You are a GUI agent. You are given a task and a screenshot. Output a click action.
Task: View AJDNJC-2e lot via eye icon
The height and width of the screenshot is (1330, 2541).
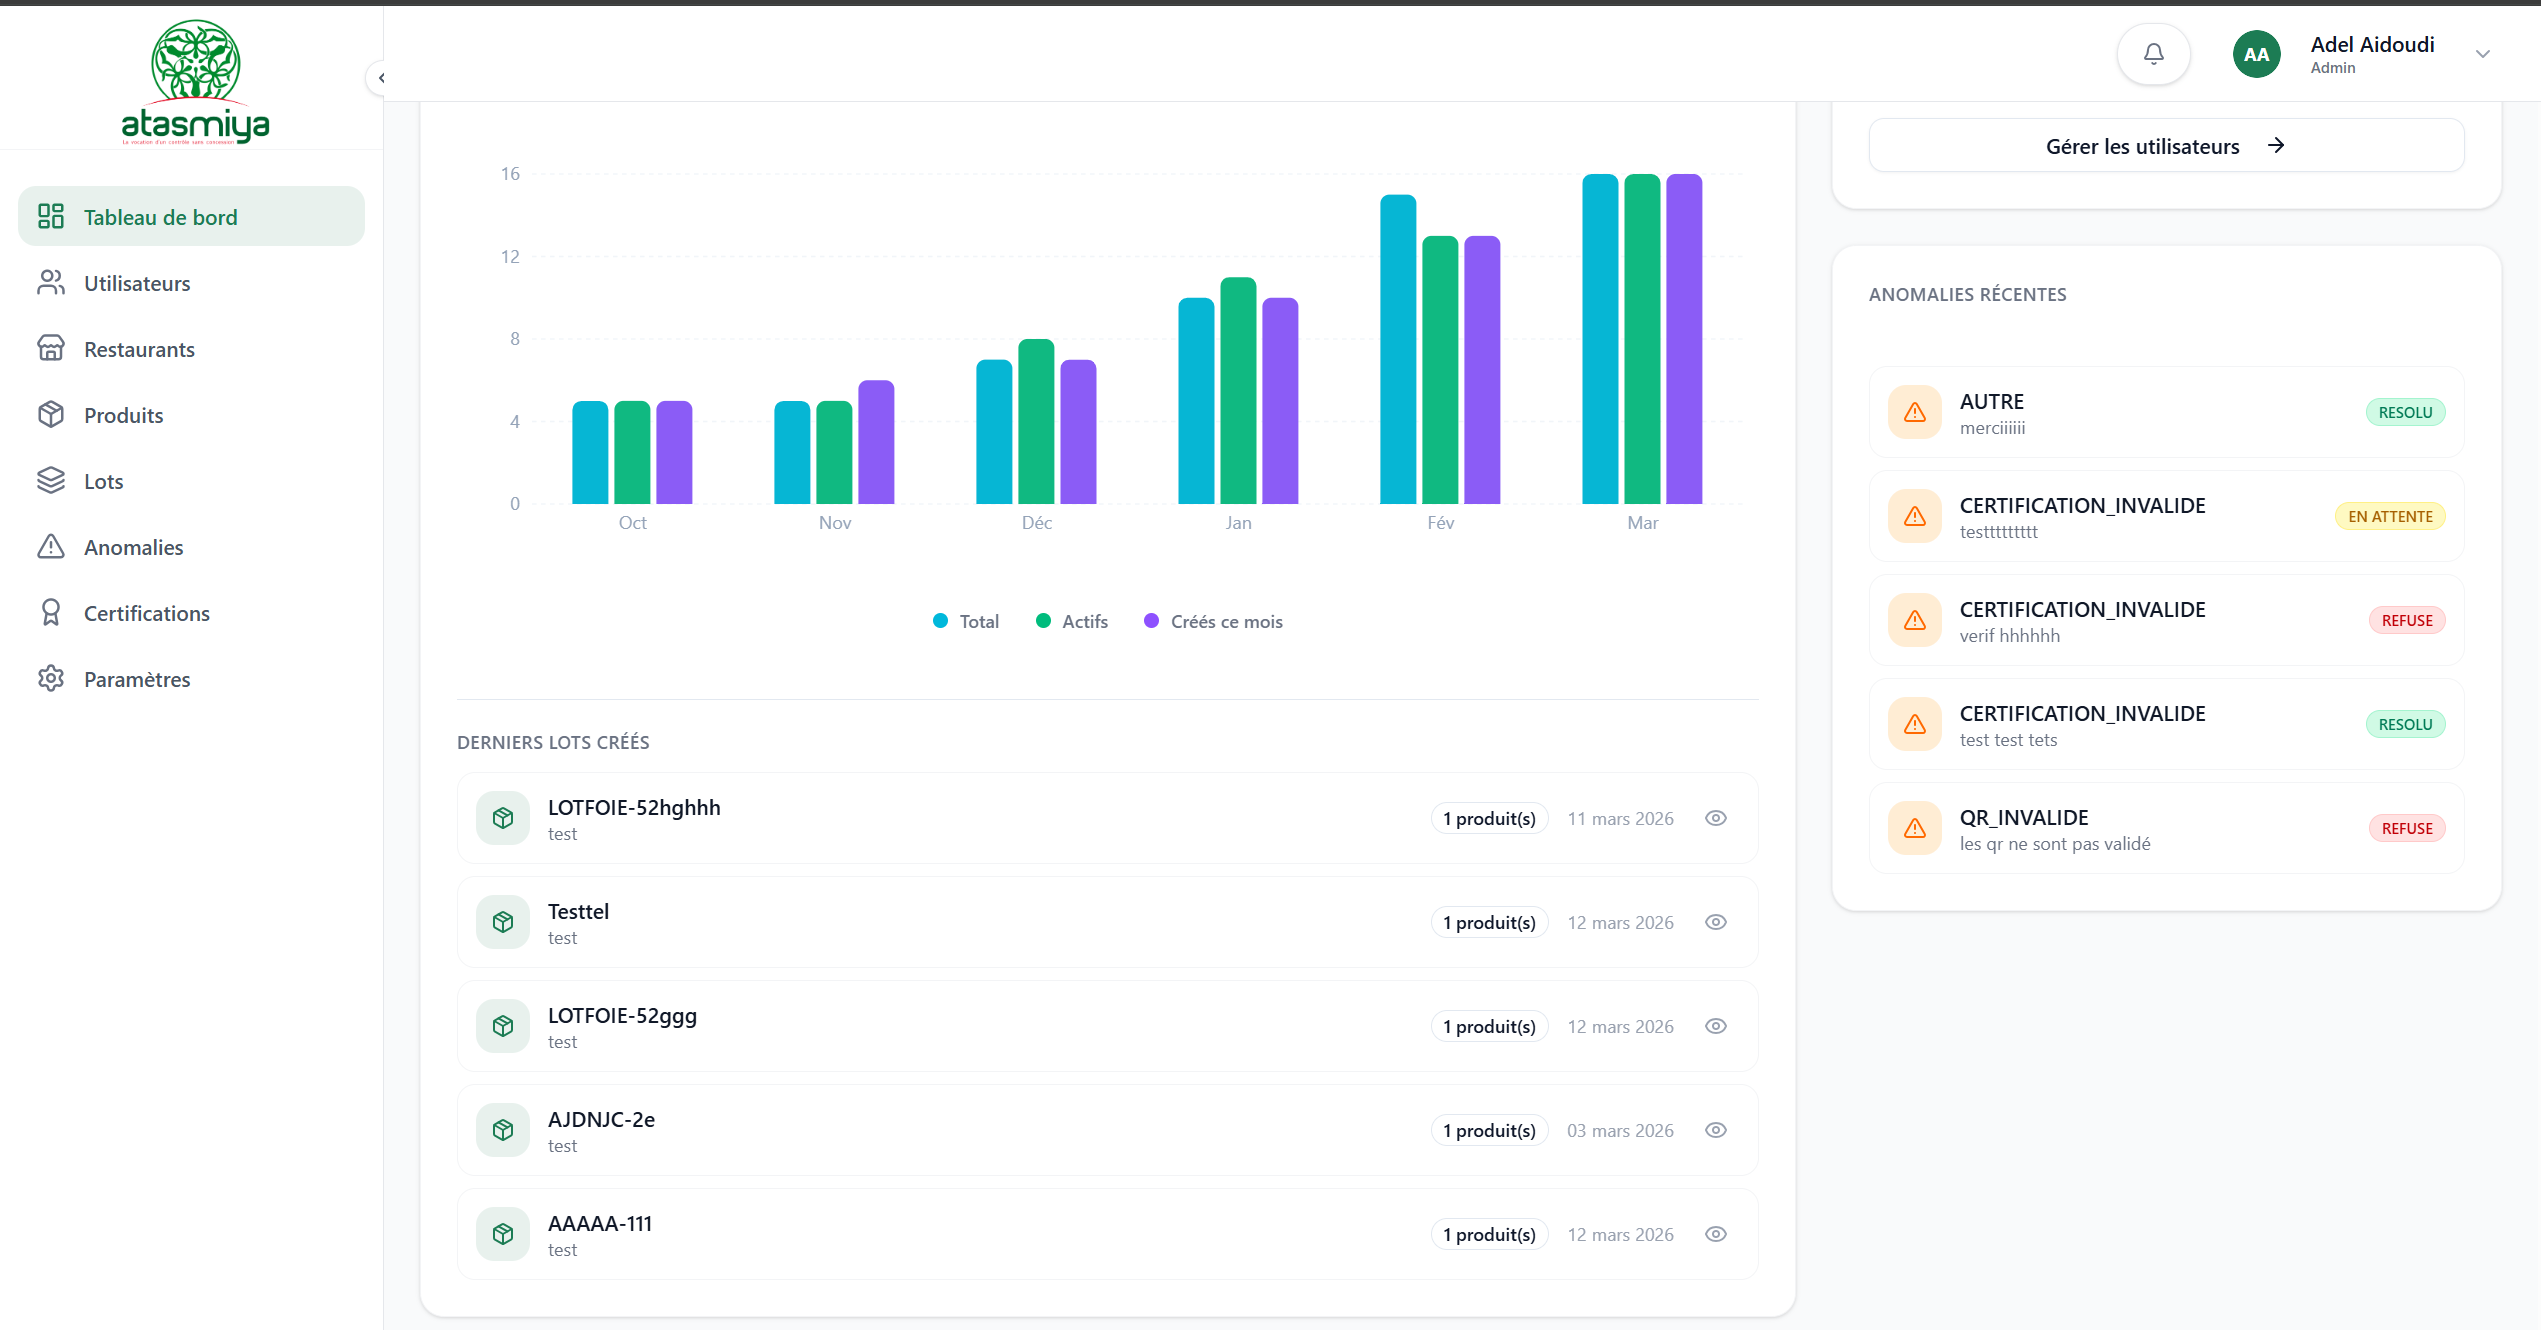[x=1715, y=1130]
